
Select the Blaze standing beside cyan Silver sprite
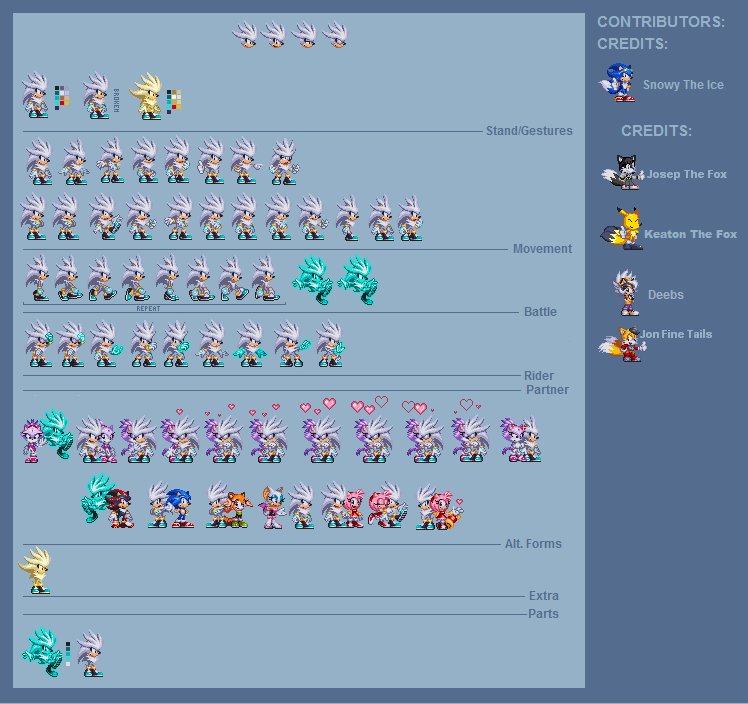click(x=32, y=440)
